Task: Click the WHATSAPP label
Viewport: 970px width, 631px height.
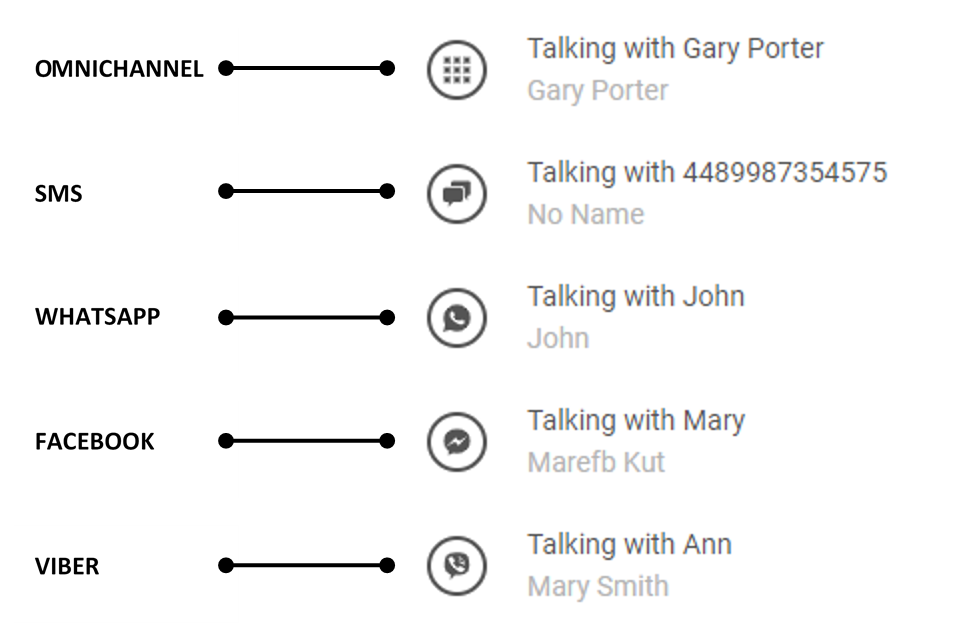Action: [x=98, y=317]
